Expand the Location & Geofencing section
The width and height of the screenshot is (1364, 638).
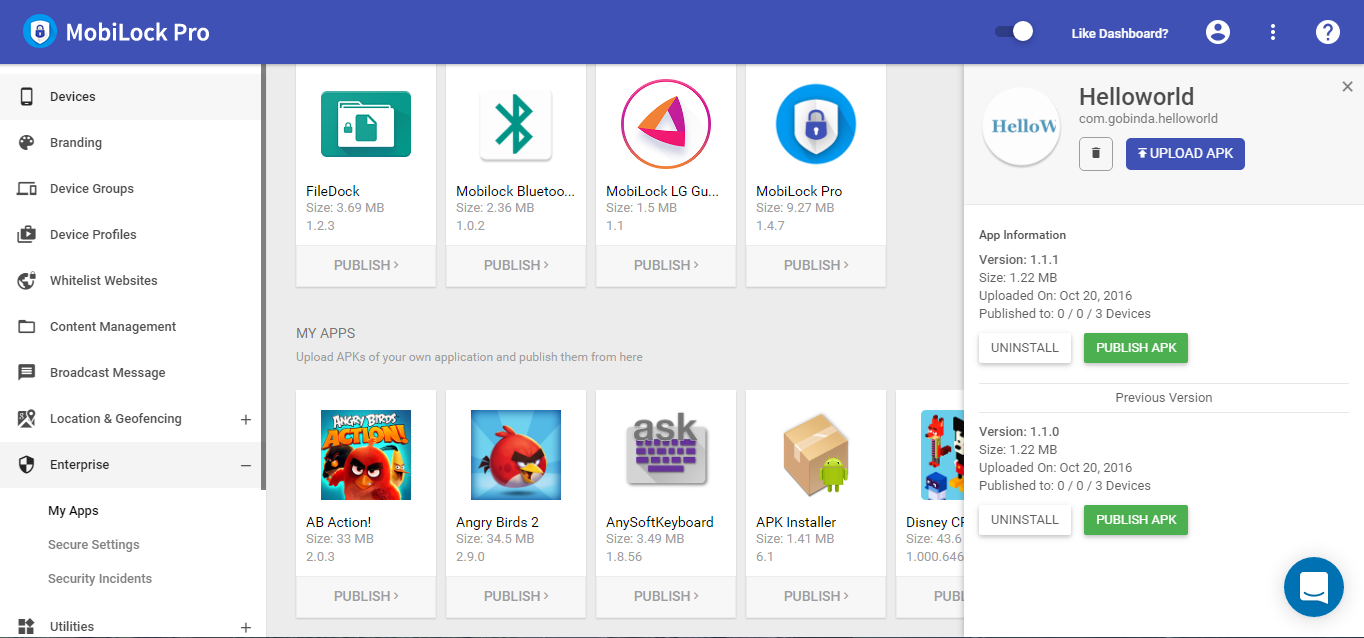(246, 419)
